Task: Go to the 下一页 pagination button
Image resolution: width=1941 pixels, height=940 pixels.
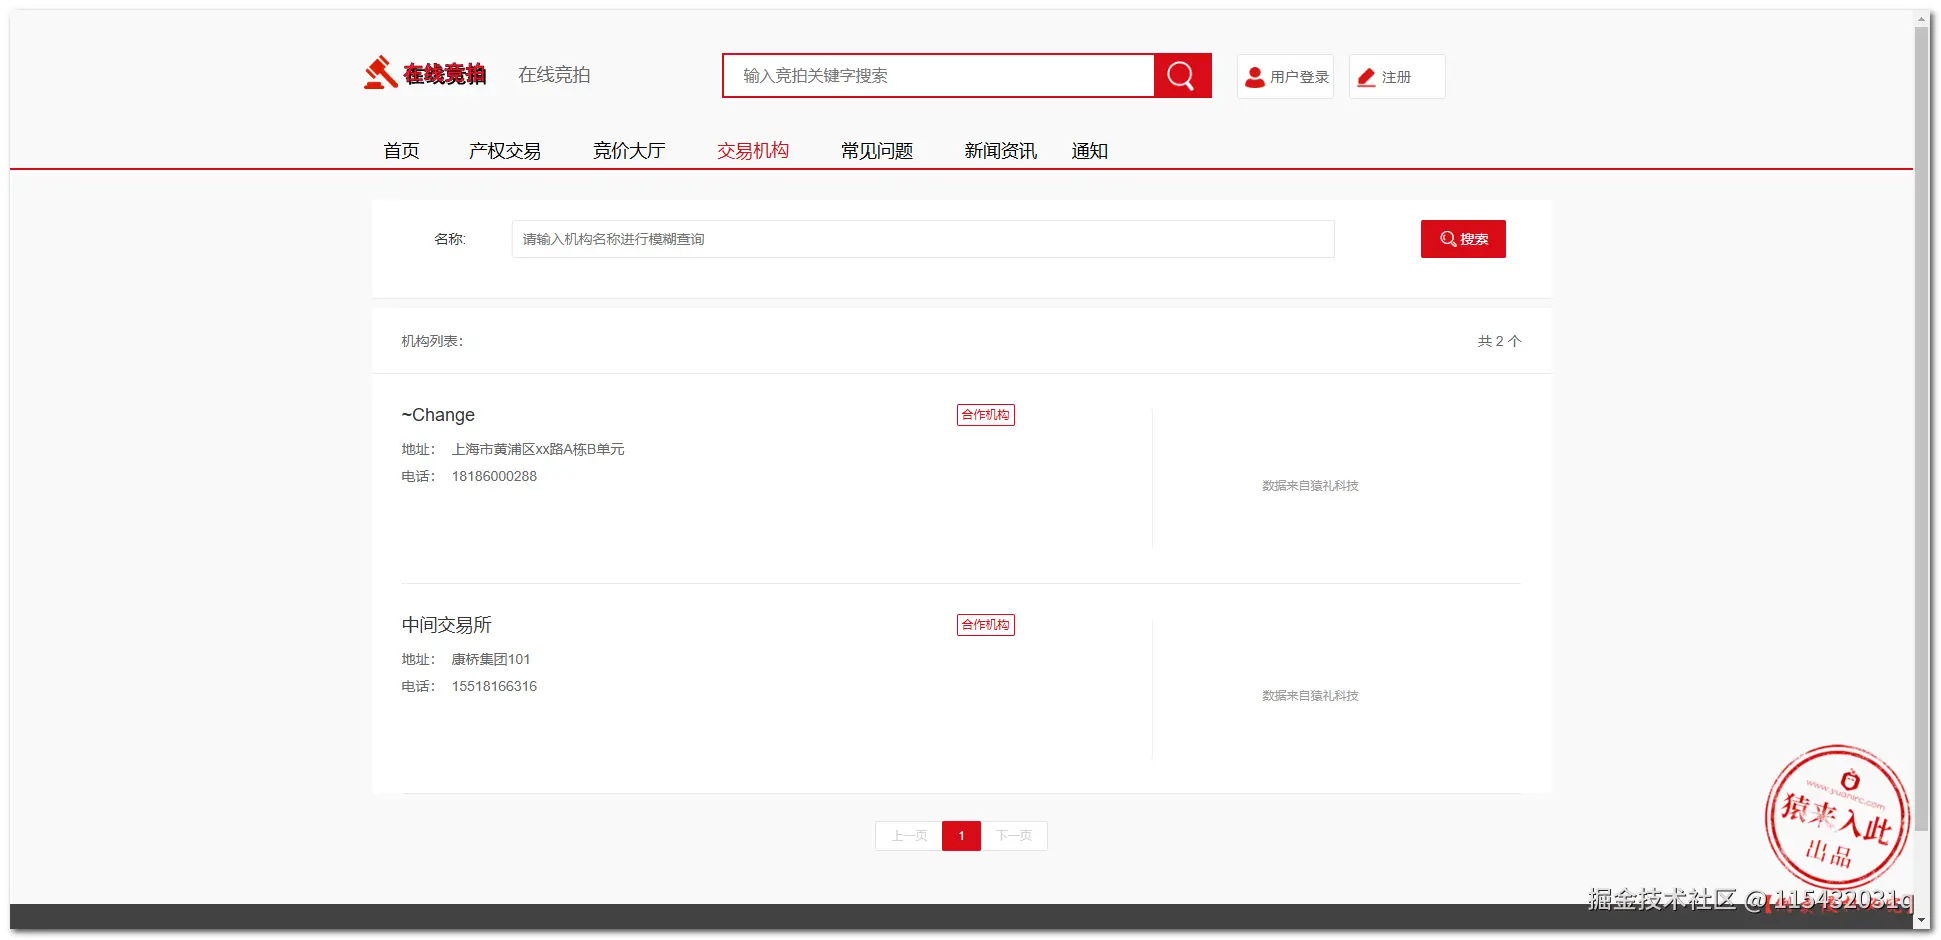Action: click(1014, 836)
